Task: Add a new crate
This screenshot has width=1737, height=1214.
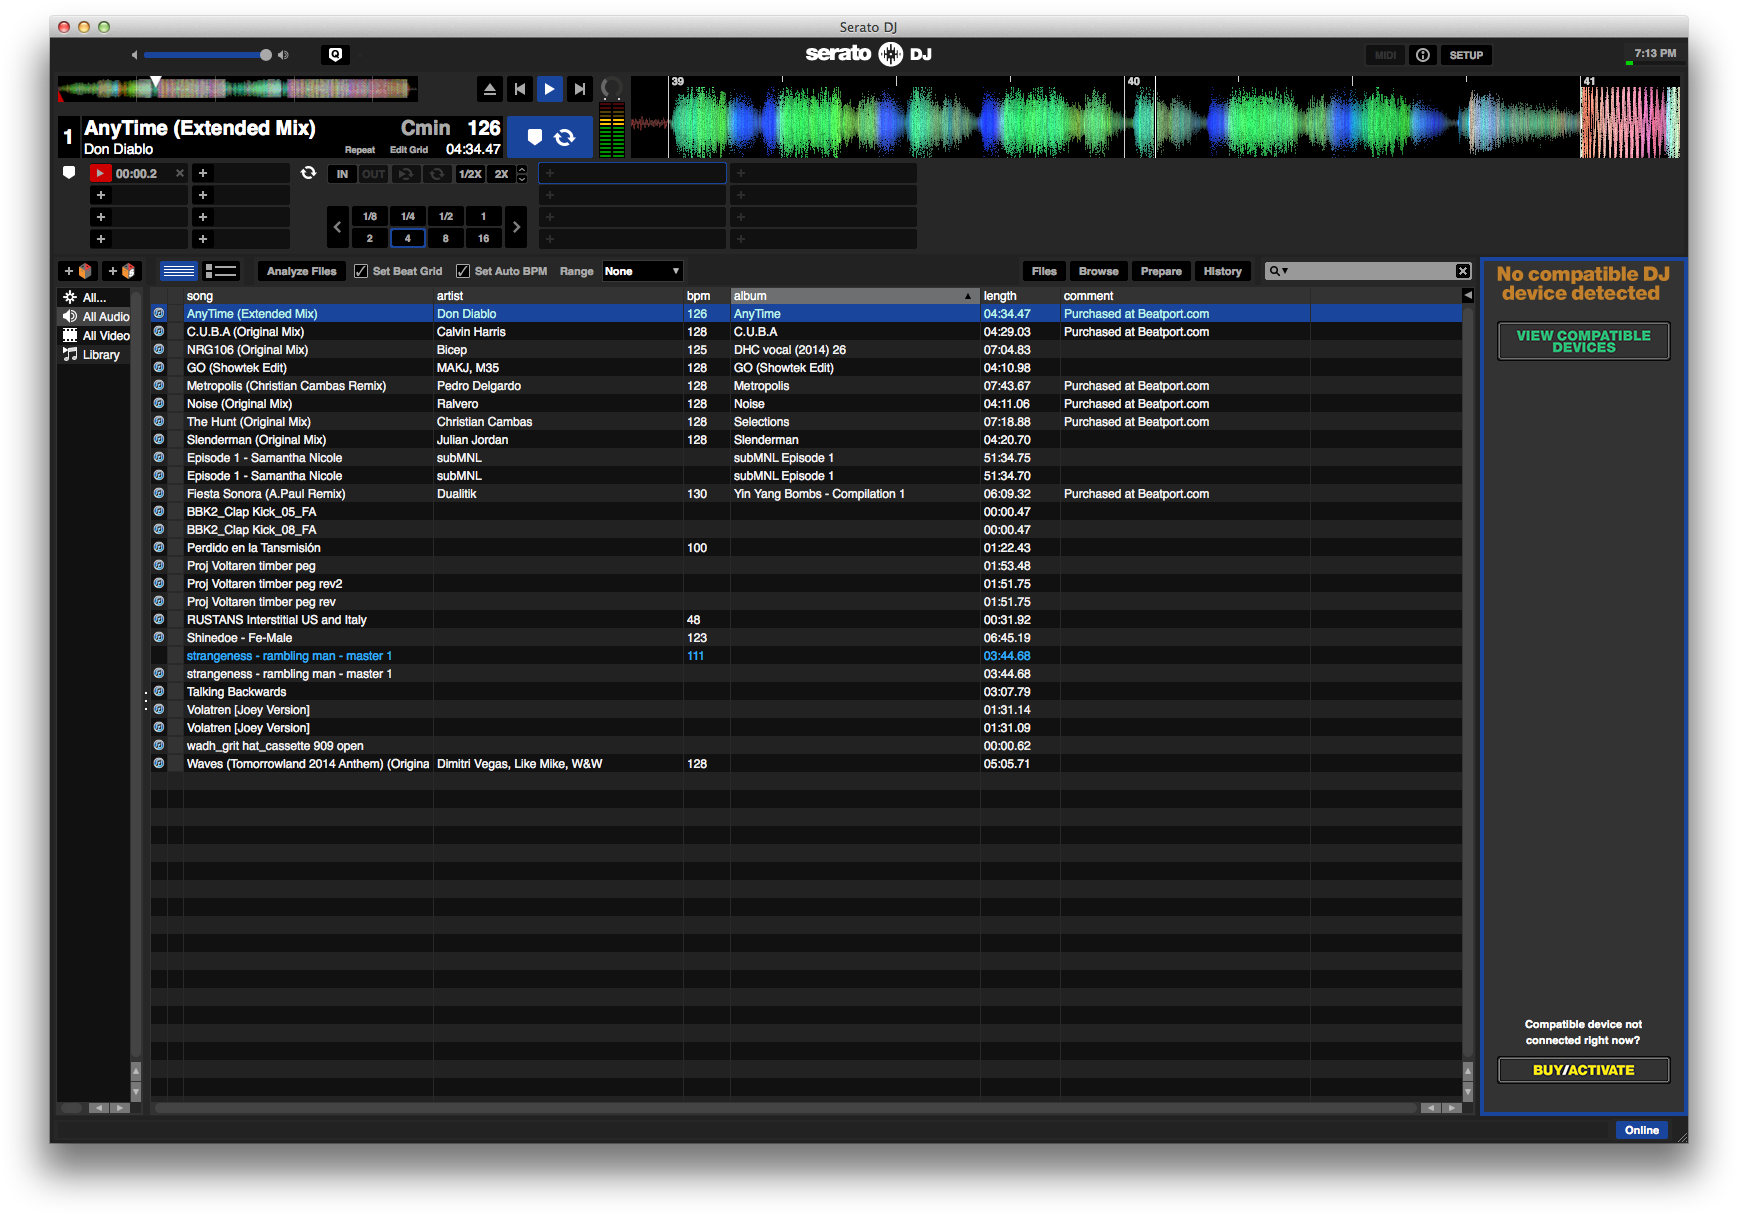Action: click(x=78, y=271)
